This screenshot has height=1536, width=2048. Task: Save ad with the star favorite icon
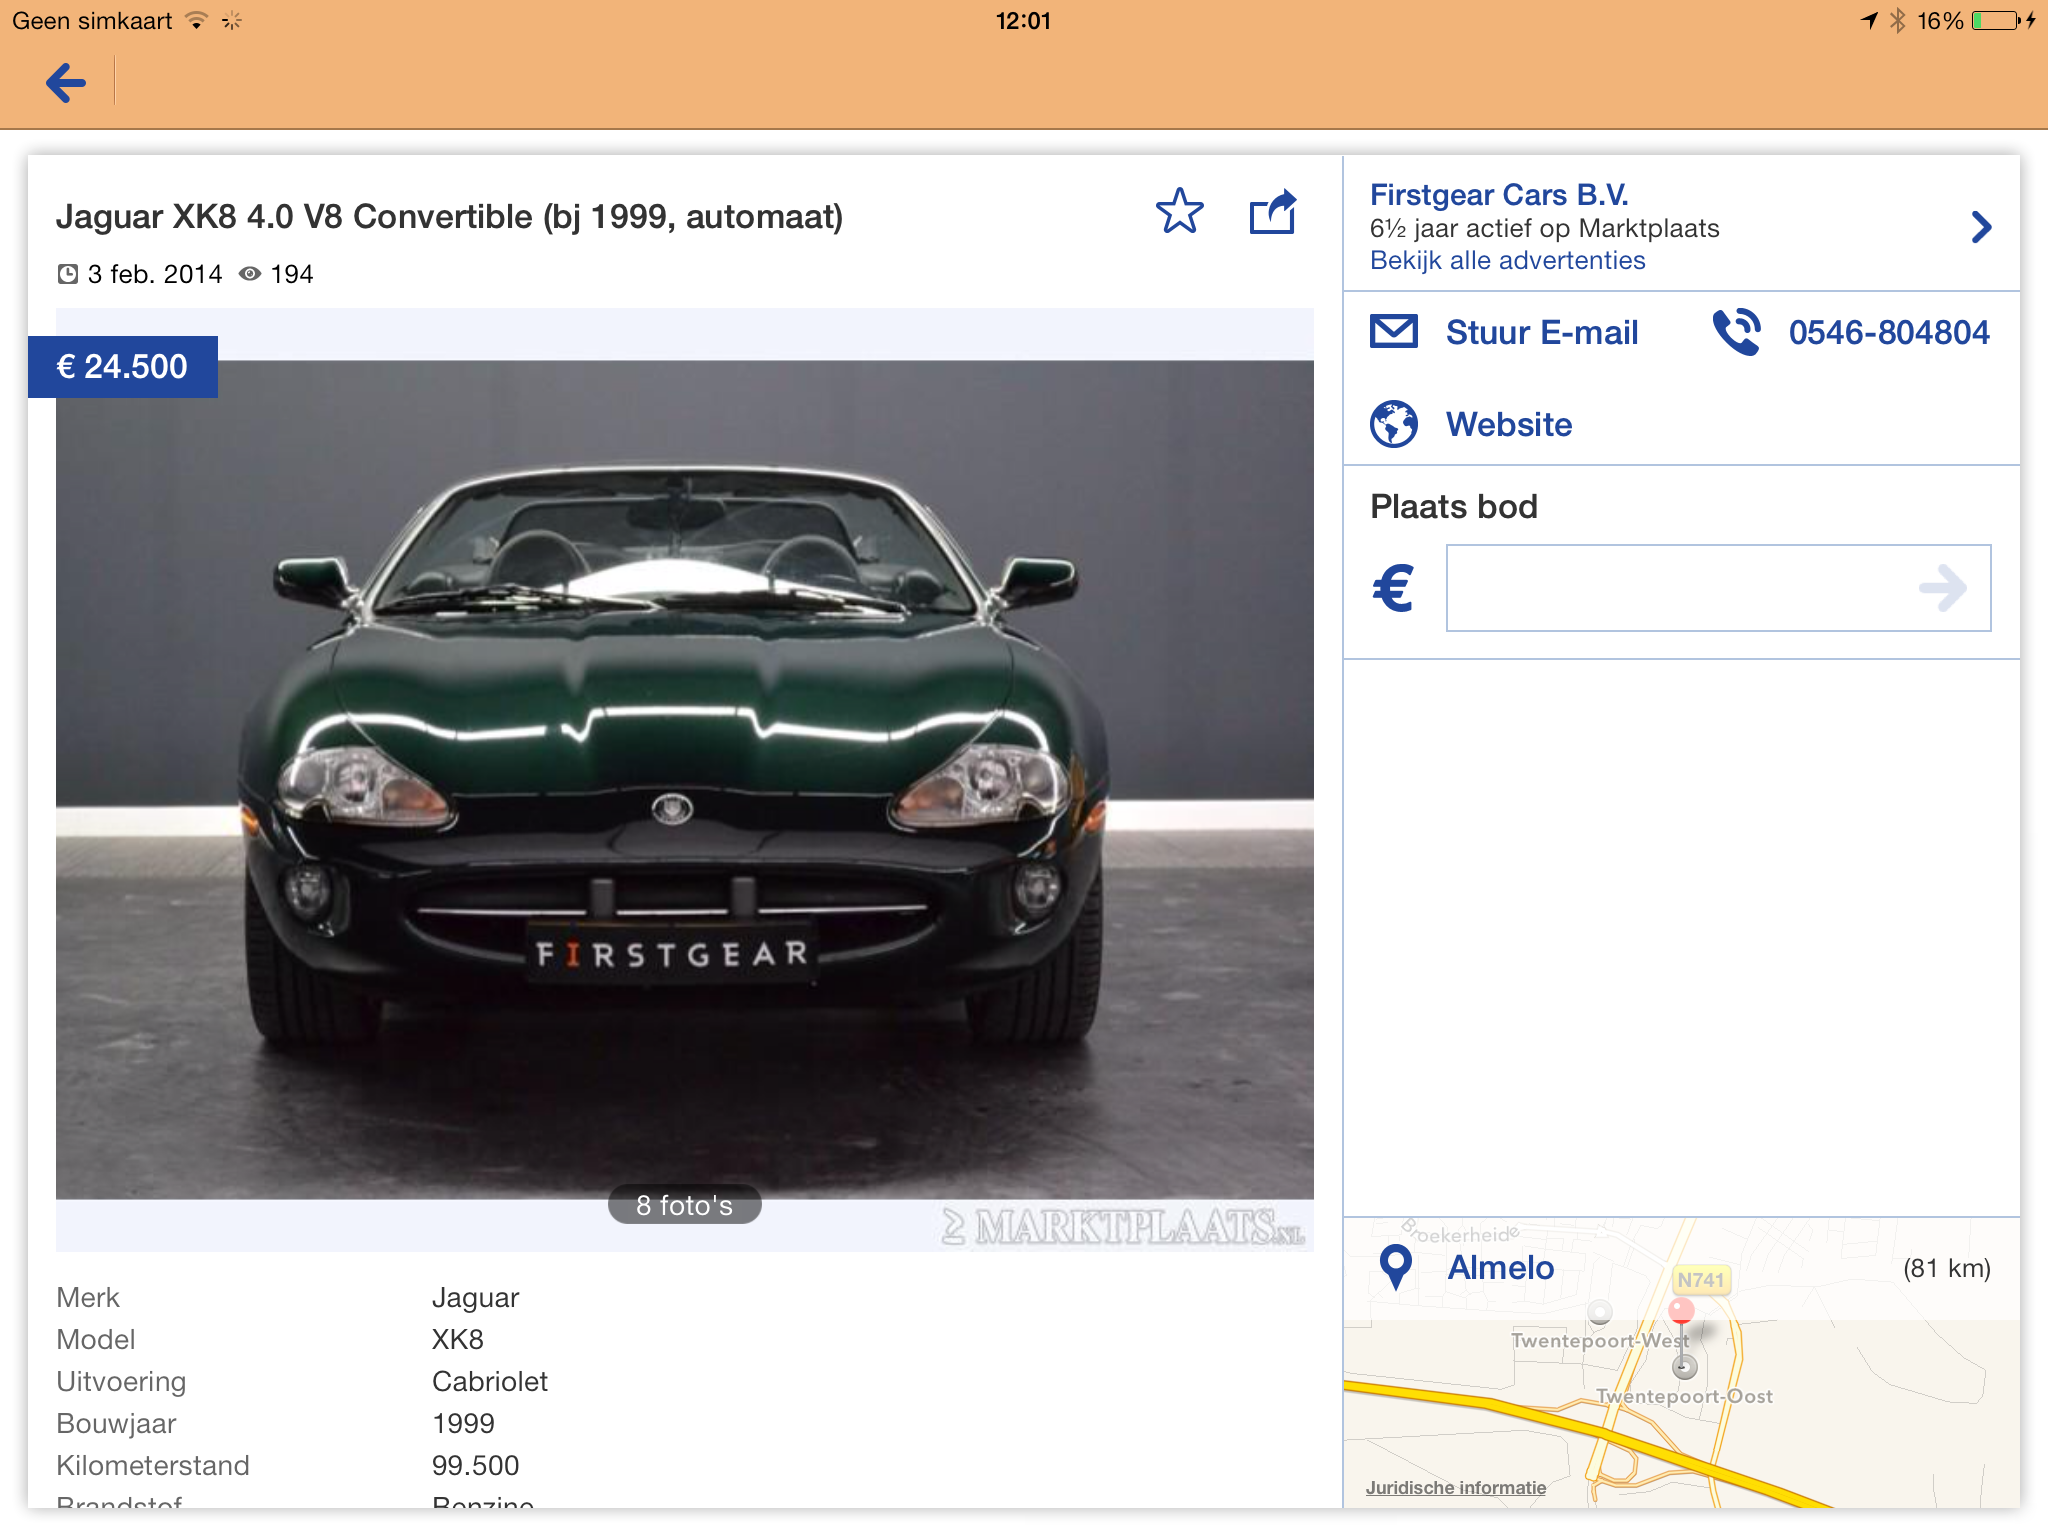[1180, 212]
